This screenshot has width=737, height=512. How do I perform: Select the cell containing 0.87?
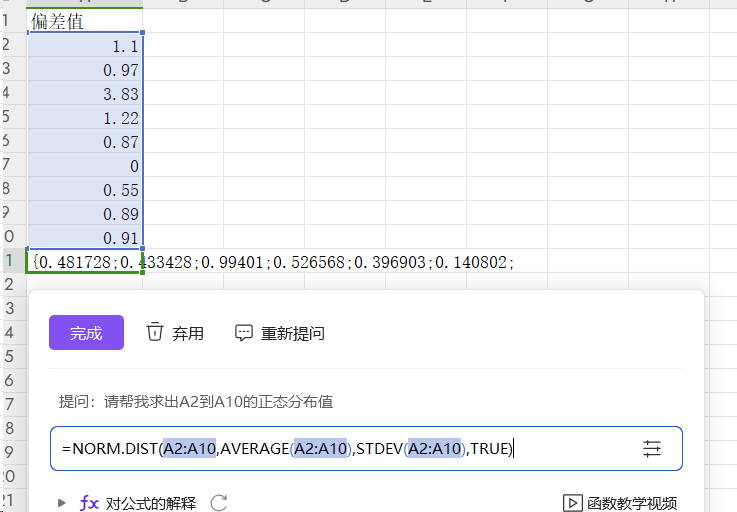(x=85, y=141)
